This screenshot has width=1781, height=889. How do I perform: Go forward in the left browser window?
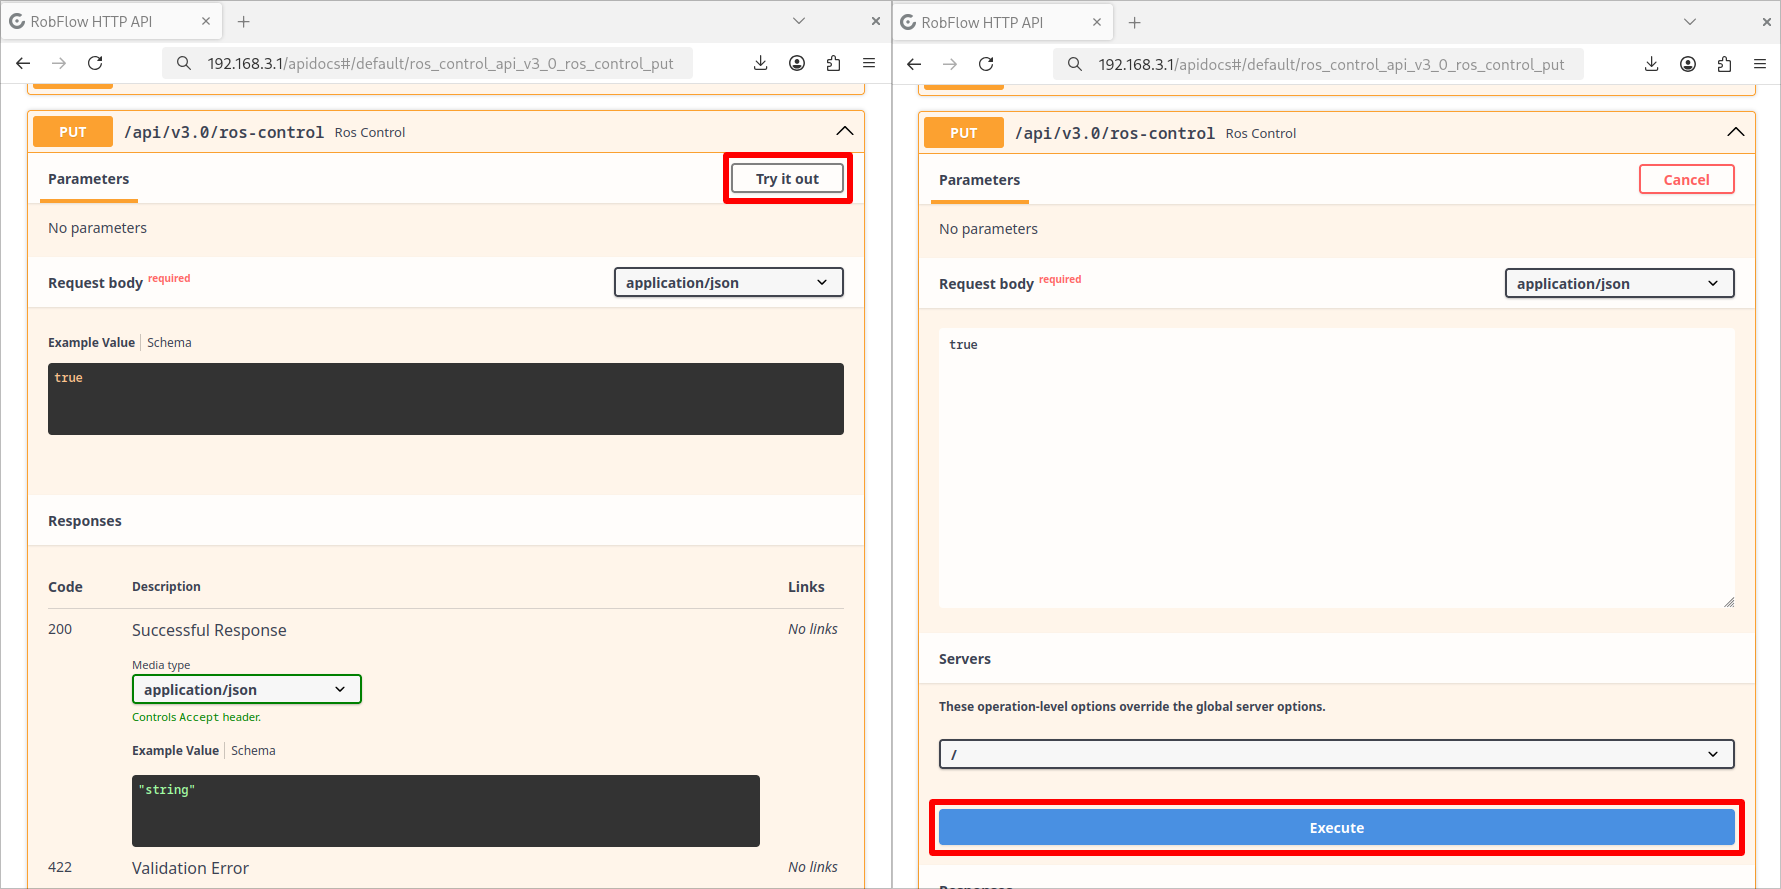(x=59, y=63)
